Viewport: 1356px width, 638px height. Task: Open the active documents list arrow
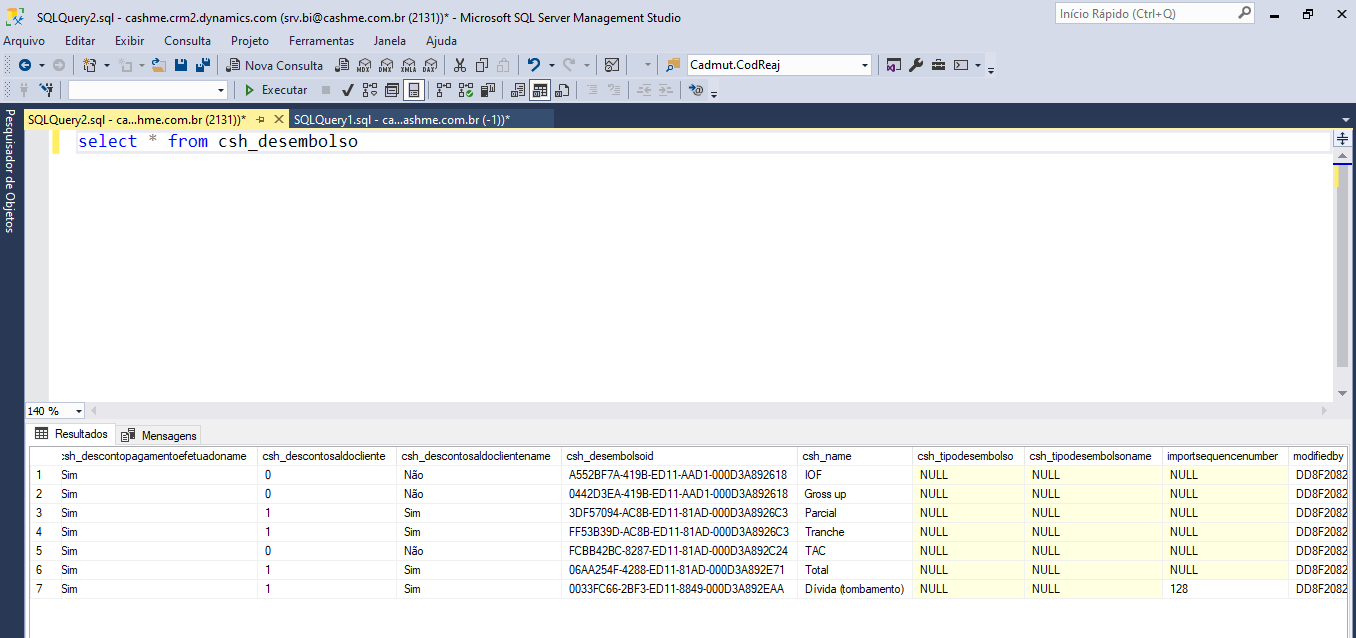point(1345,119)
